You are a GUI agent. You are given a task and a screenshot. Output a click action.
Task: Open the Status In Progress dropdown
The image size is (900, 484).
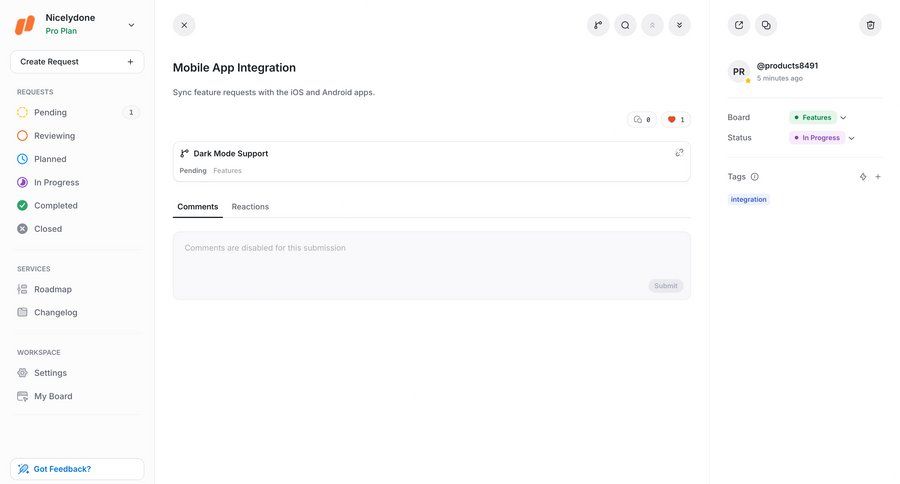[x=822, y=138]
